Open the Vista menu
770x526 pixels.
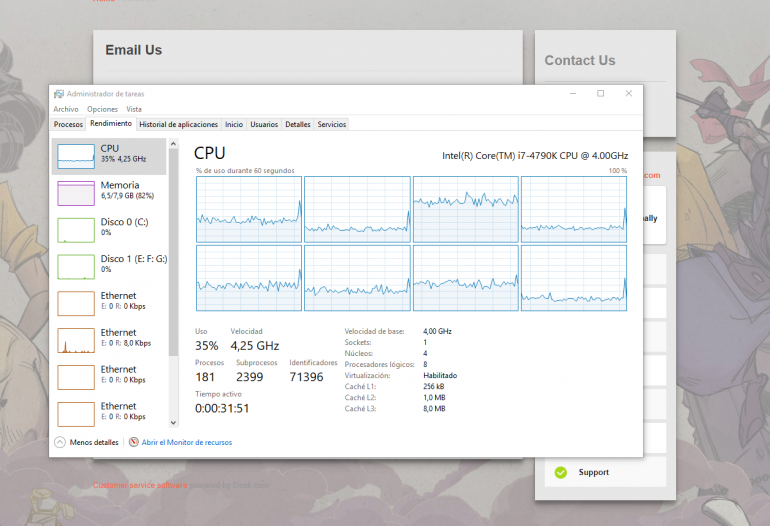(134, 109)
